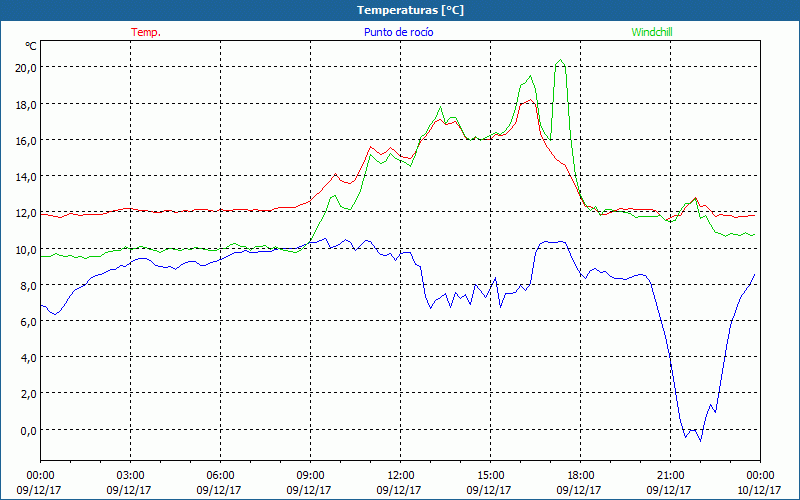Click the 09:00 time axis label
Image resolution: width=800 pixels, height=500 pixels.
[310, 475]
